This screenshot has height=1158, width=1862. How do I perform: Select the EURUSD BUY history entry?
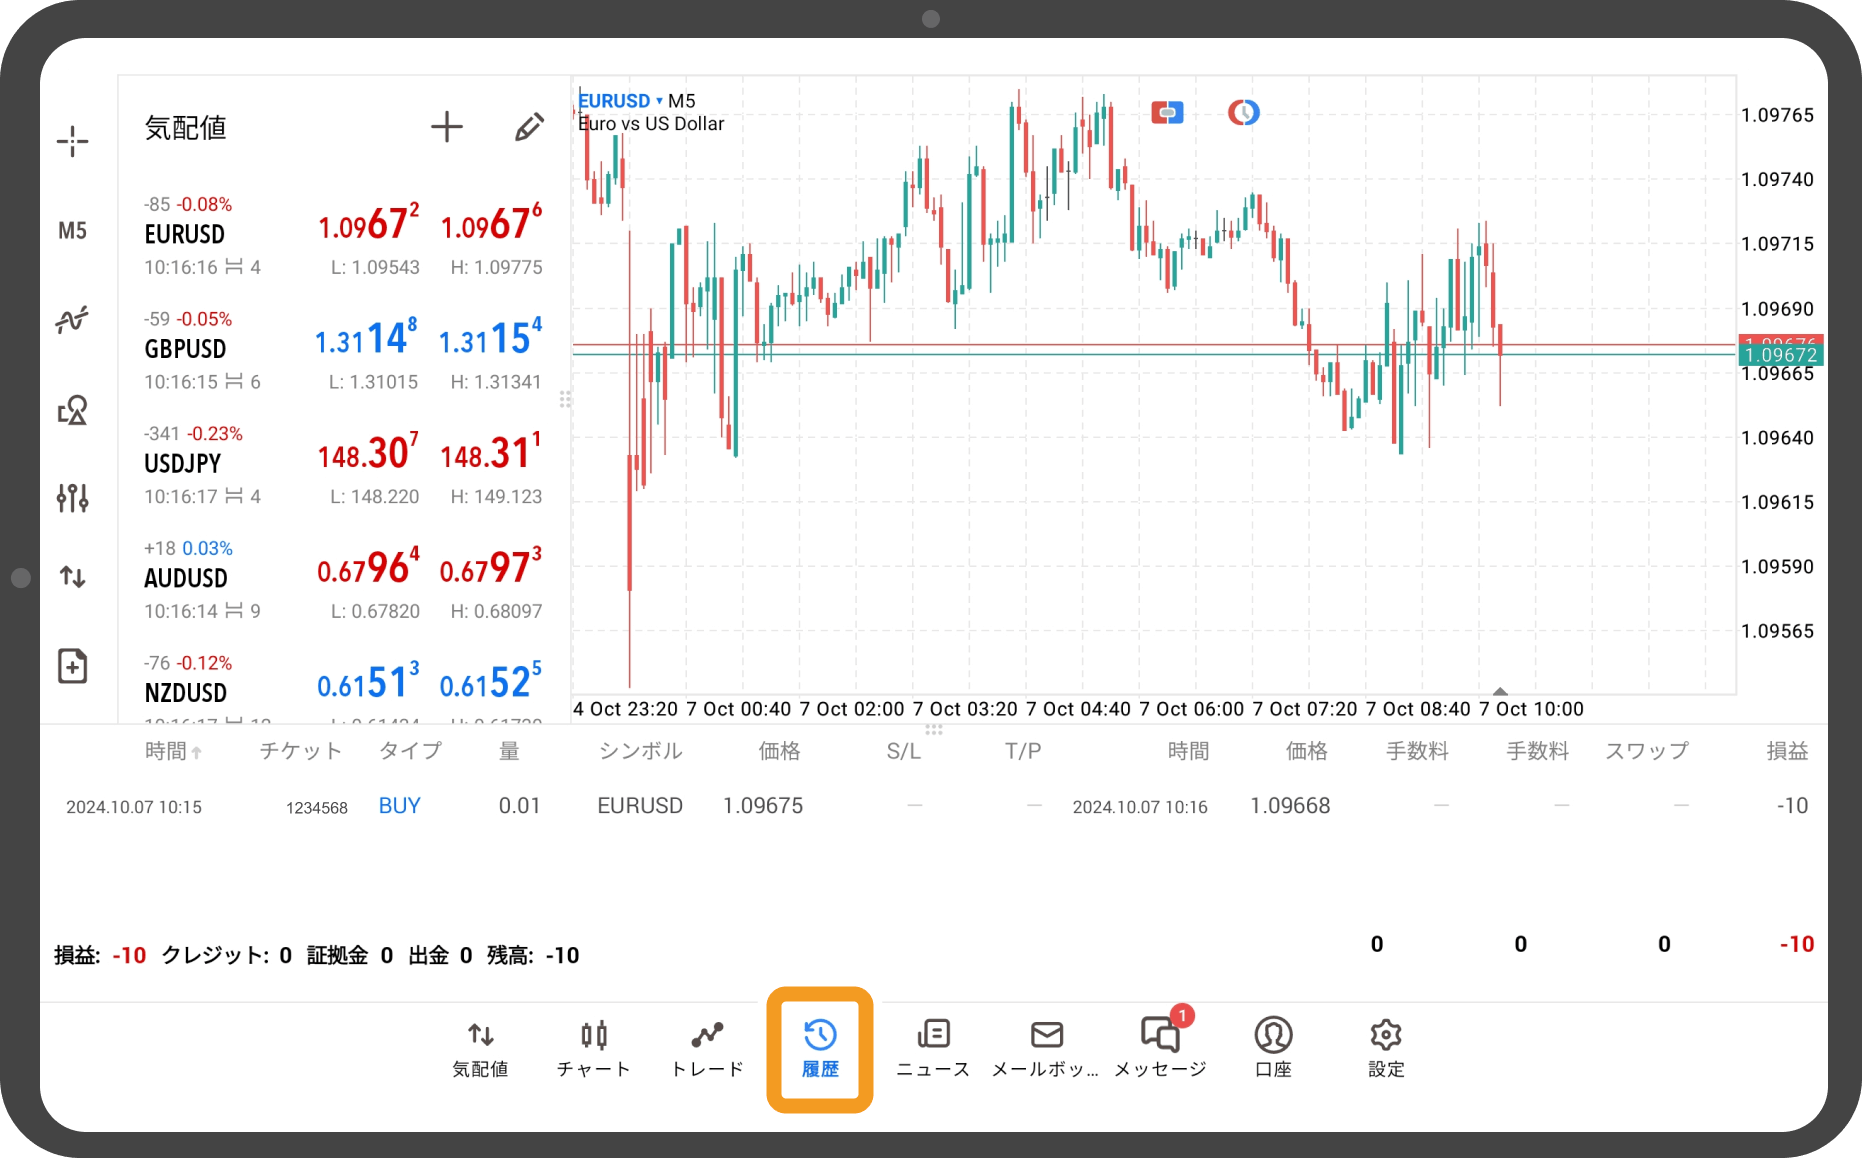640,806
